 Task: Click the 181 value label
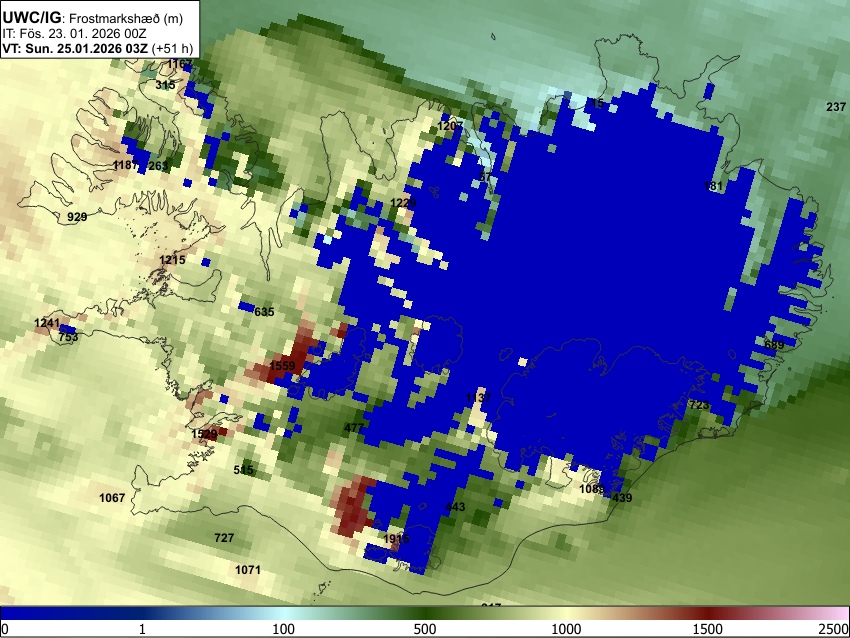(713, 186)
